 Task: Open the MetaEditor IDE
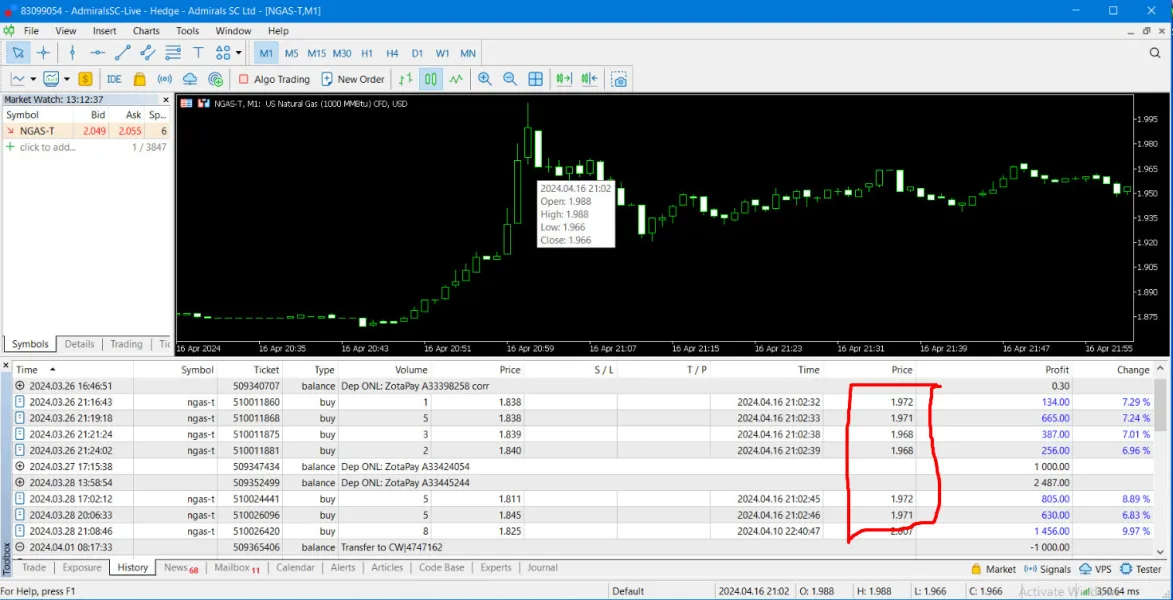point(114,79)
